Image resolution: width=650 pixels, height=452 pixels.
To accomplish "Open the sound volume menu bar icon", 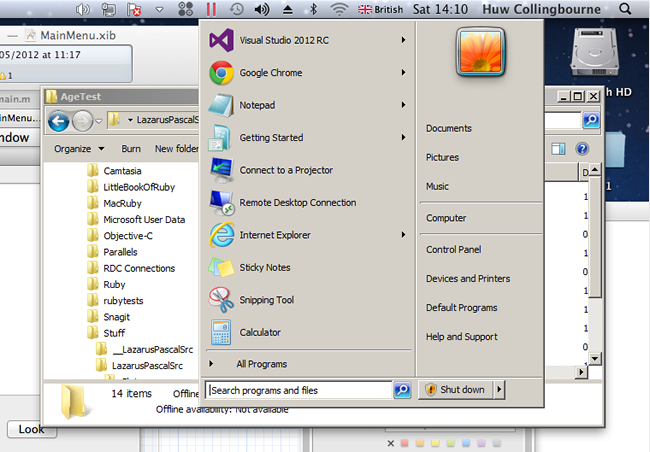I will pos(262,9).
